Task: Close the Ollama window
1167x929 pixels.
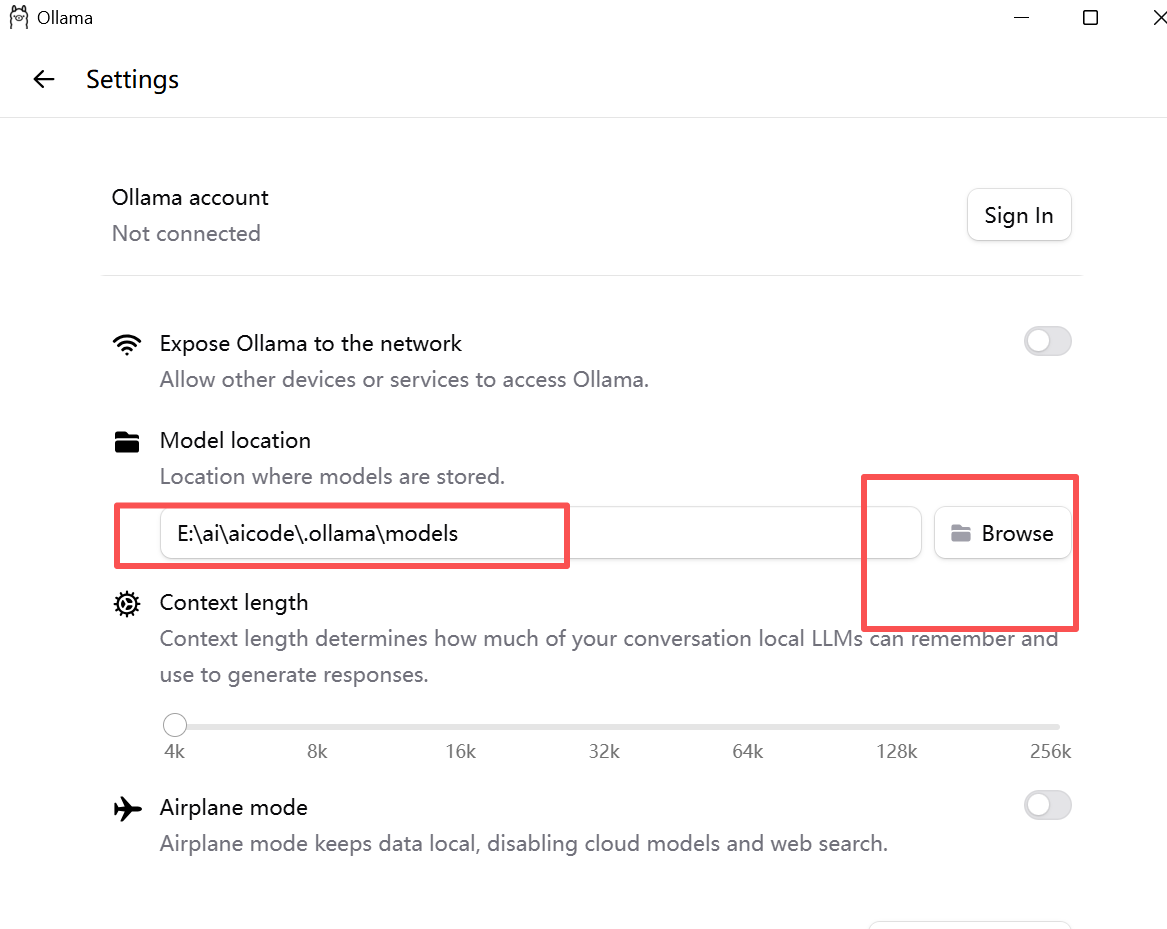Action: tap(1158, 17)
